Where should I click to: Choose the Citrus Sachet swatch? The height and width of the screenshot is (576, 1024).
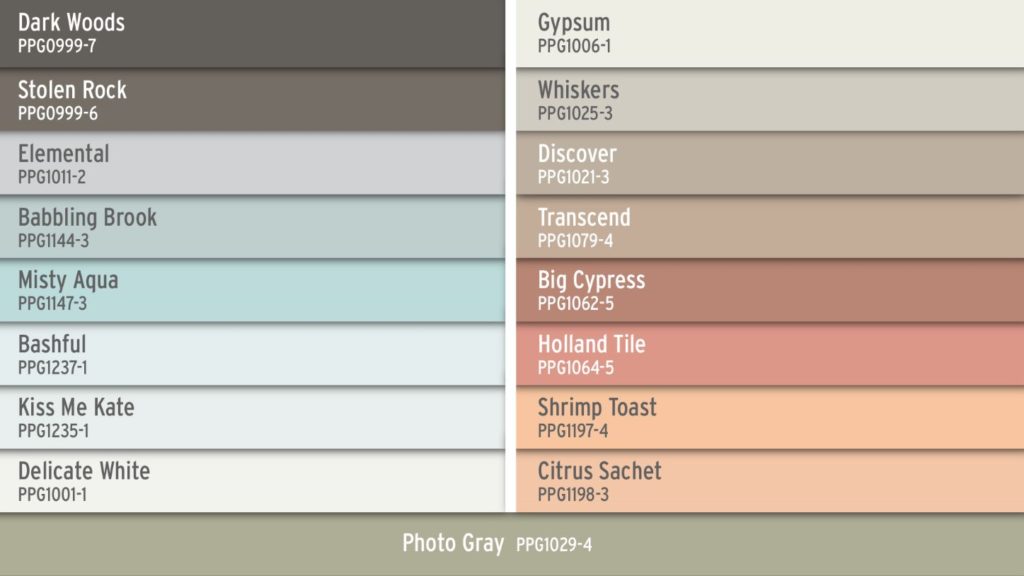[770, 481]
